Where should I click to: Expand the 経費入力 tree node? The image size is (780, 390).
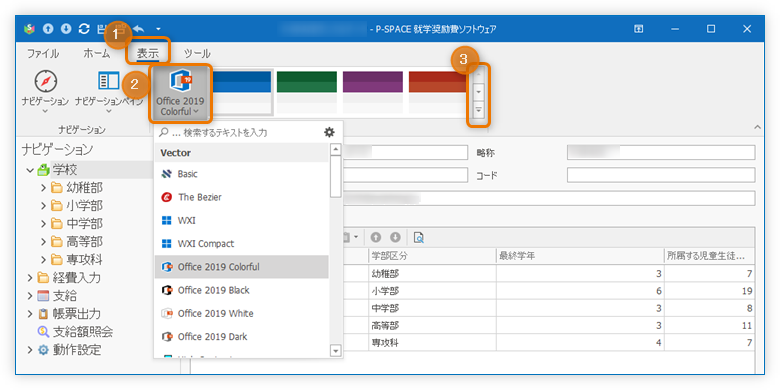[x=31, y=278]
